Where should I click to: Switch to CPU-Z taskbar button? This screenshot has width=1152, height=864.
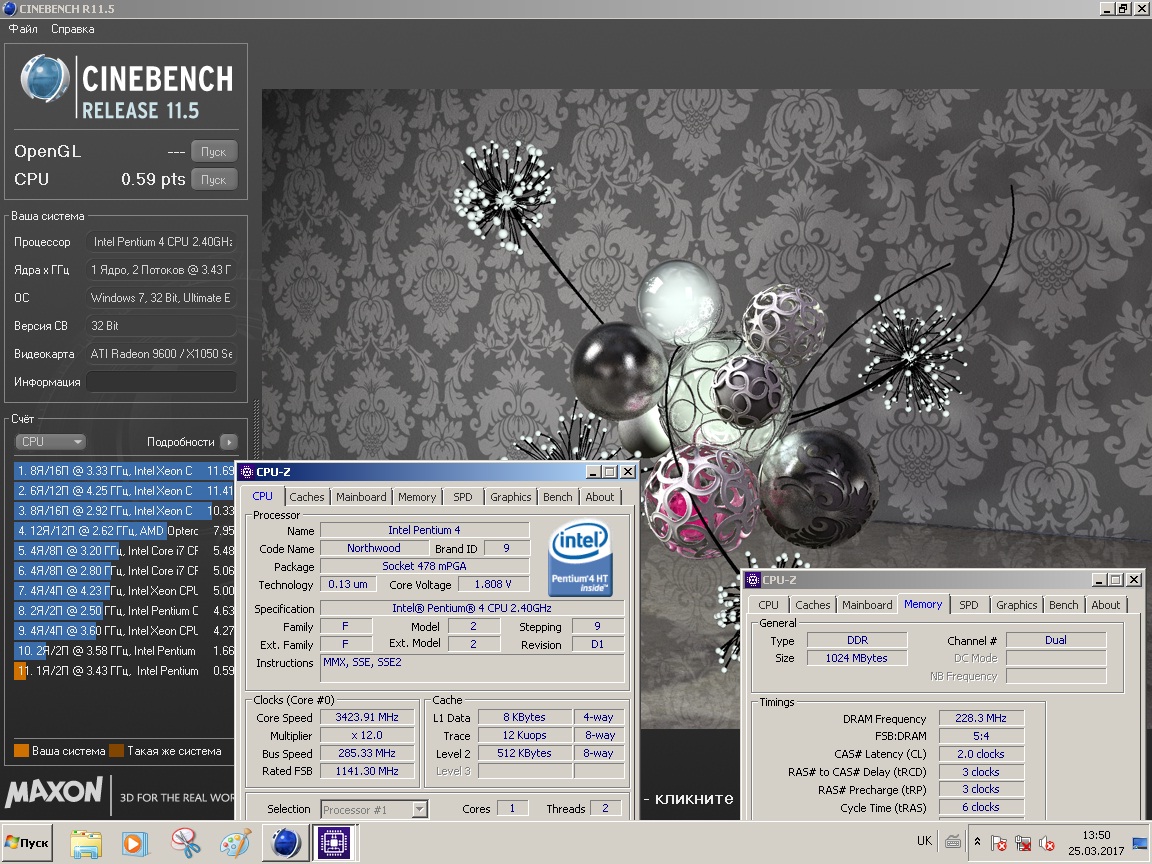point(333,843)
